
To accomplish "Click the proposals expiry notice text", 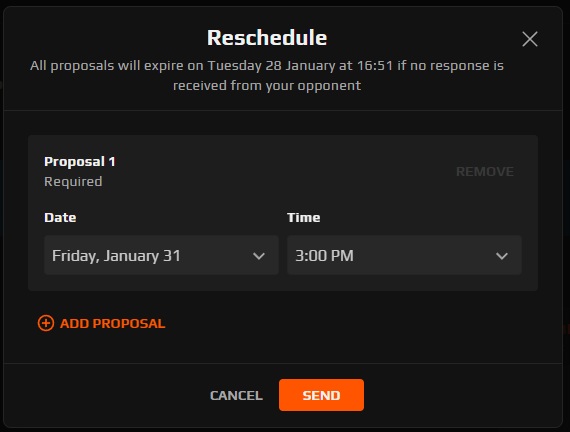I will (267, 76).
